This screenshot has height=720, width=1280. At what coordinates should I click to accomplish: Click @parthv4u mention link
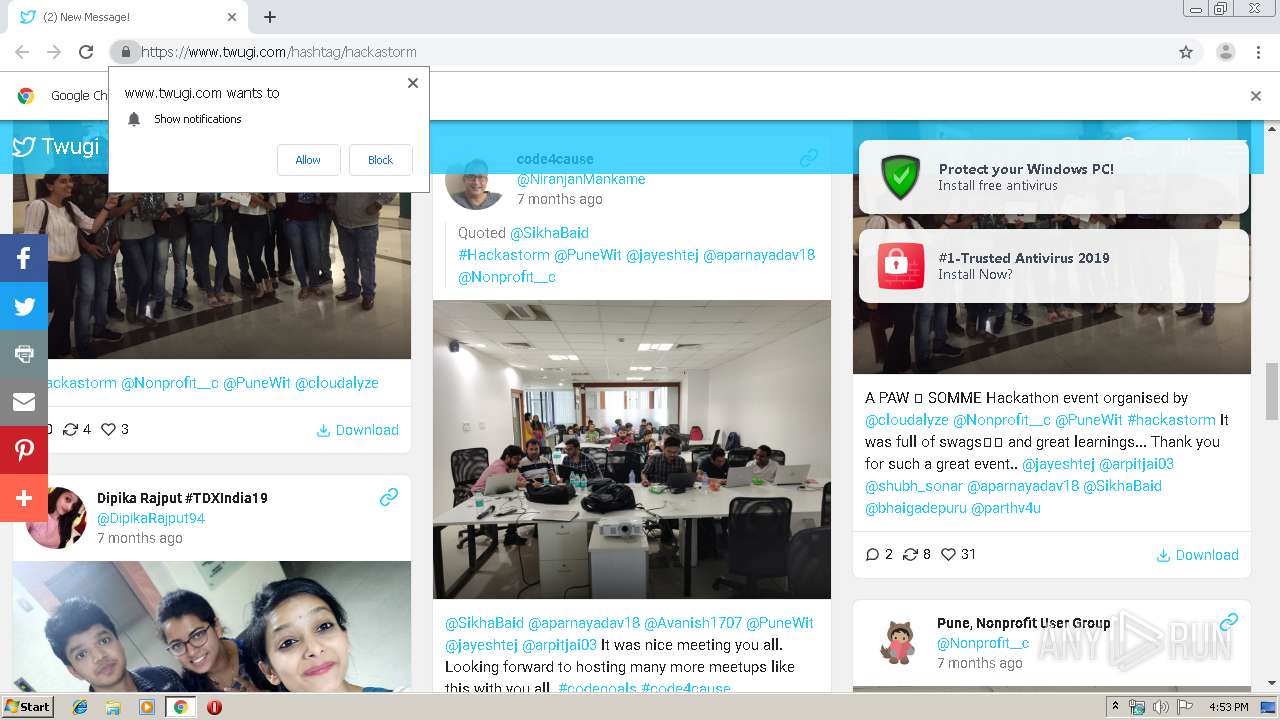coord(1006,508)
